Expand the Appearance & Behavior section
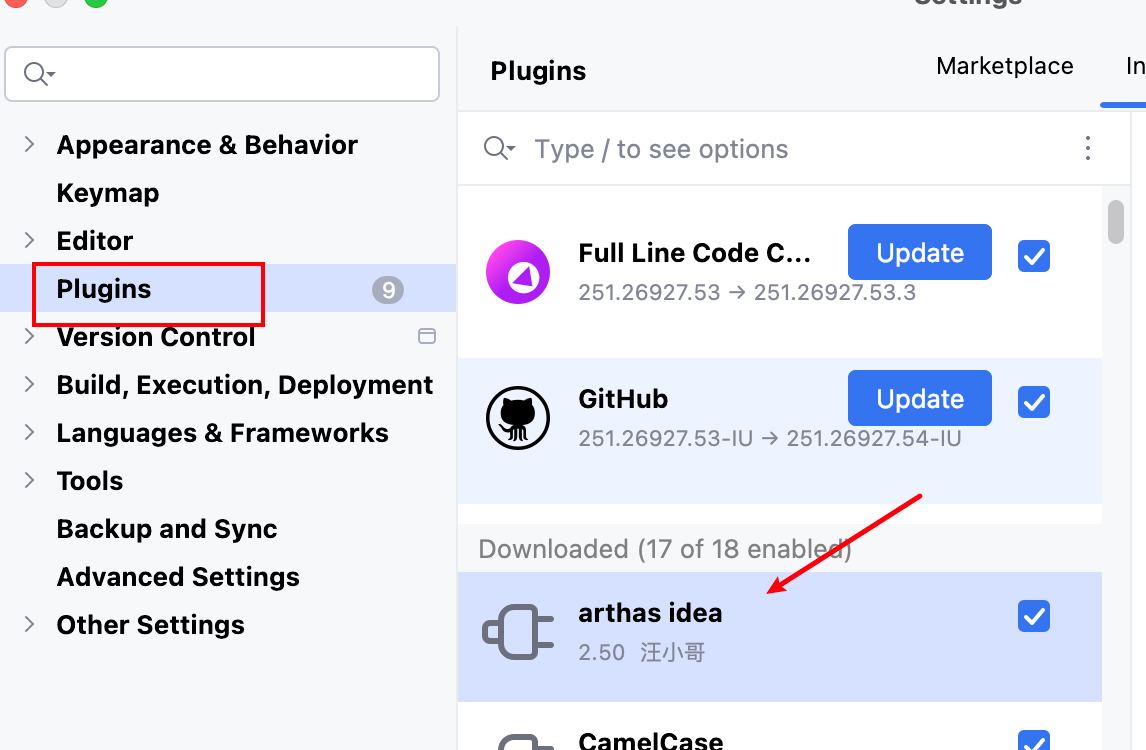1146x750 pixels. [30, 145]
